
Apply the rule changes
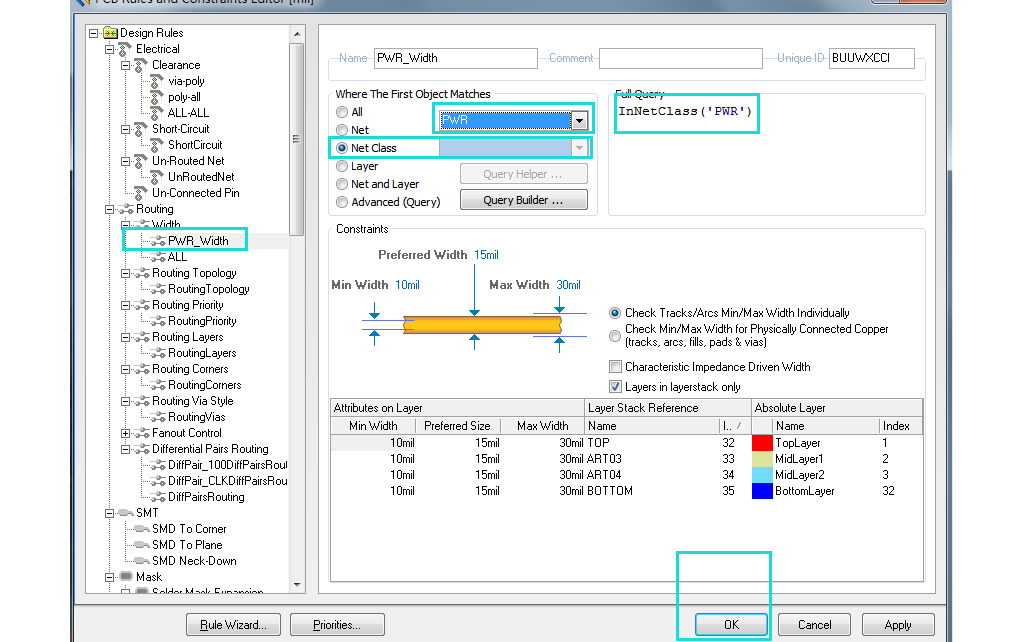tap(898, 624)
